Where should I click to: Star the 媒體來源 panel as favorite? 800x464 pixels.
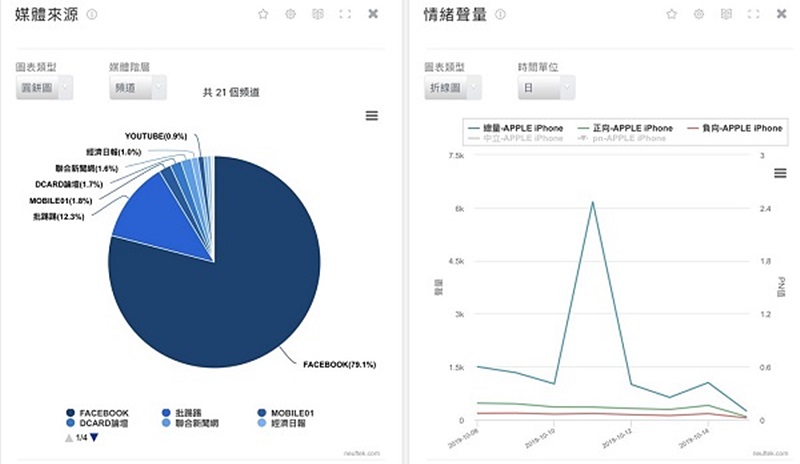click(263, 14)
